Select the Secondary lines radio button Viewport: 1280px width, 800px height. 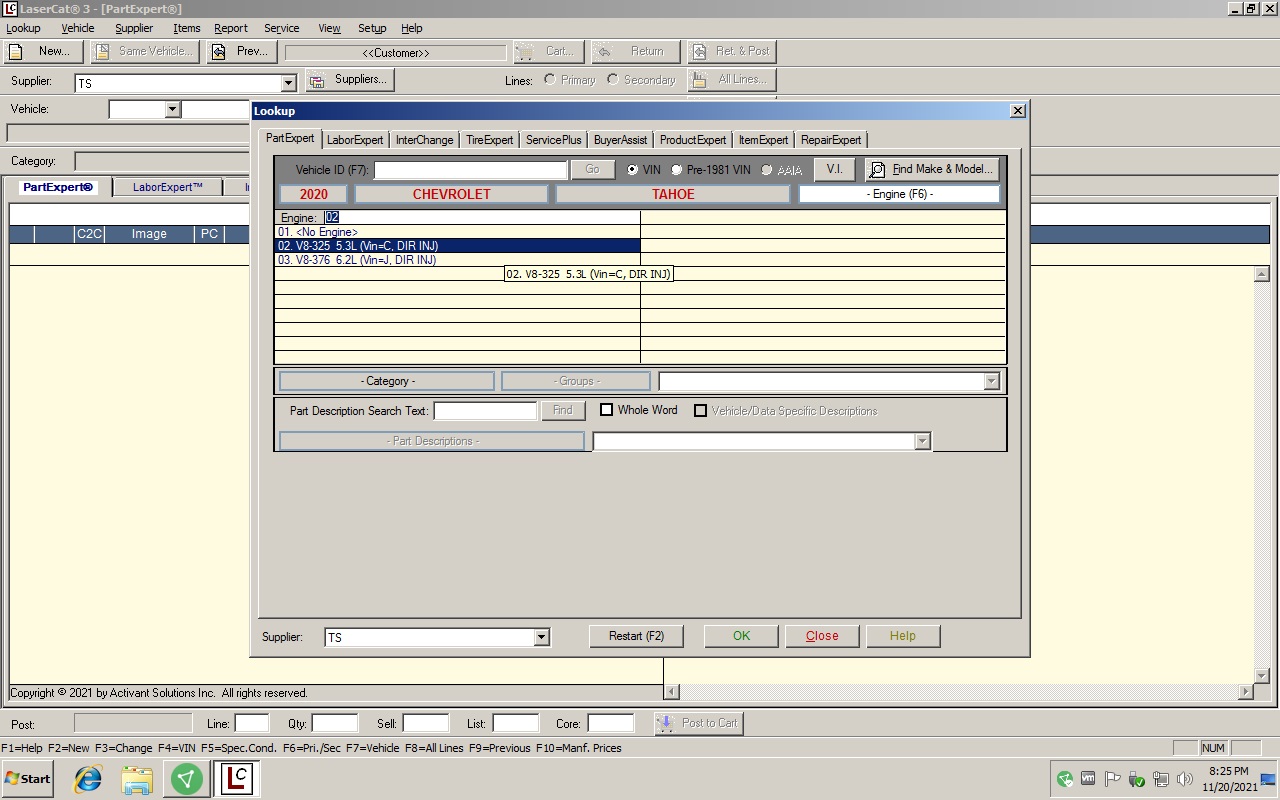point(613,79)
